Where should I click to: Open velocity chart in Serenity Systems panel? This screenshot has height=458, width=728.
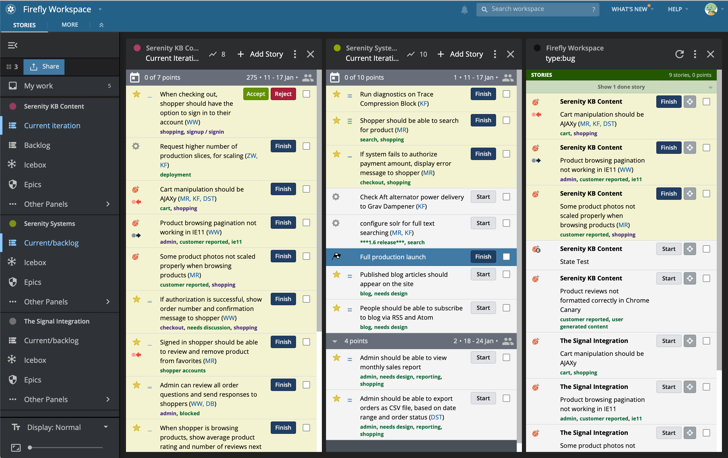(x=417, y=54)
